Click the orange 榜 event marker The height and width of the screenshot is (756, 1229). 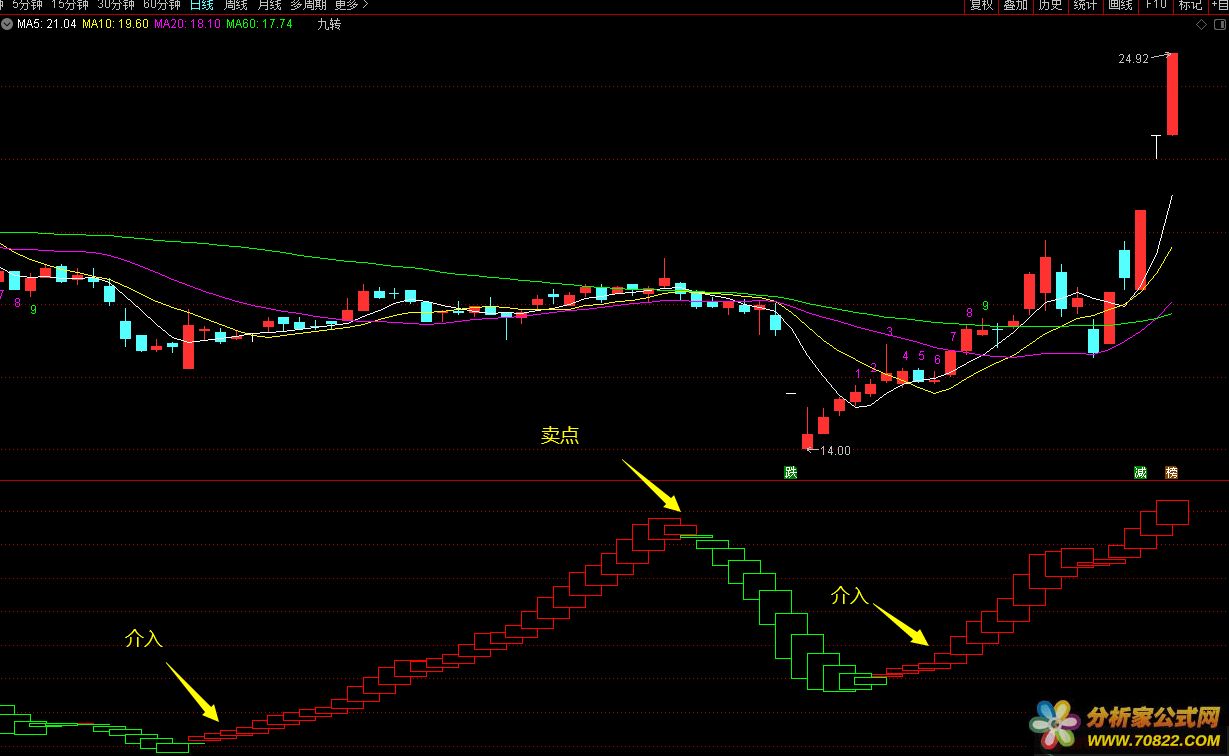click(x=1171, y=472)
